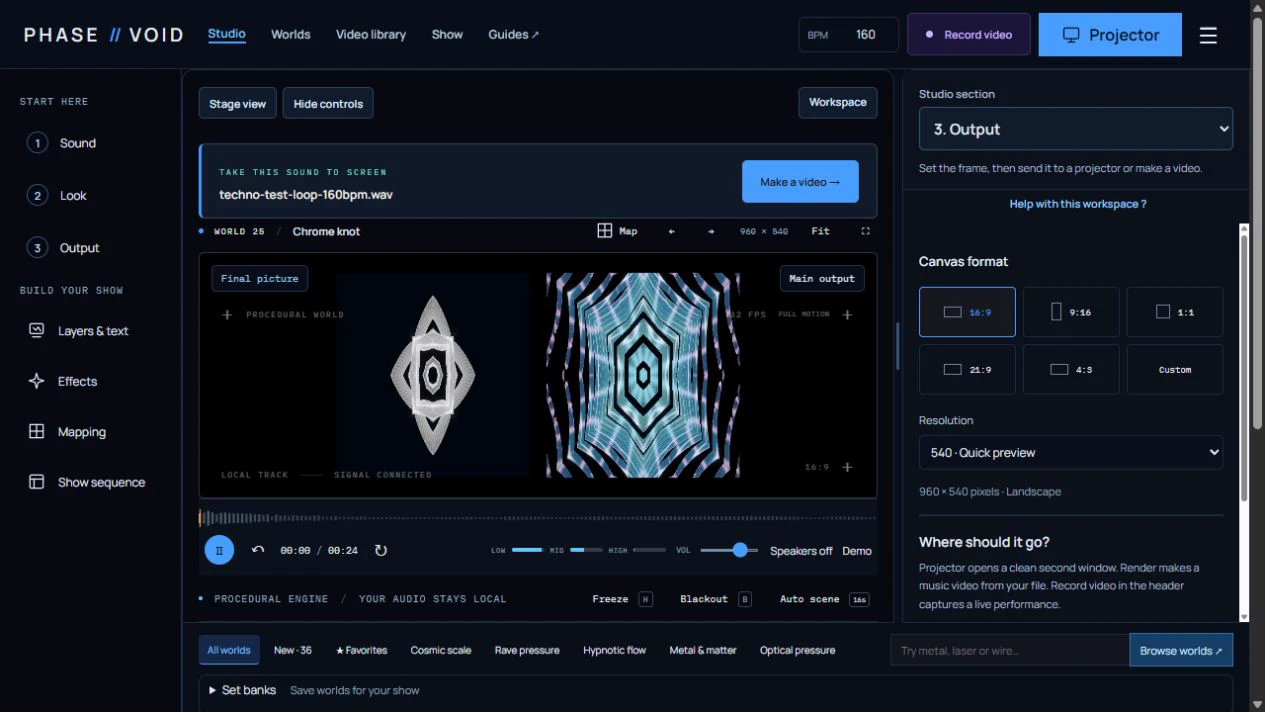This screenshot has height=712, width=1265.
Task: Filter worlds by Rave pressure
Action: tap(527, 650)
